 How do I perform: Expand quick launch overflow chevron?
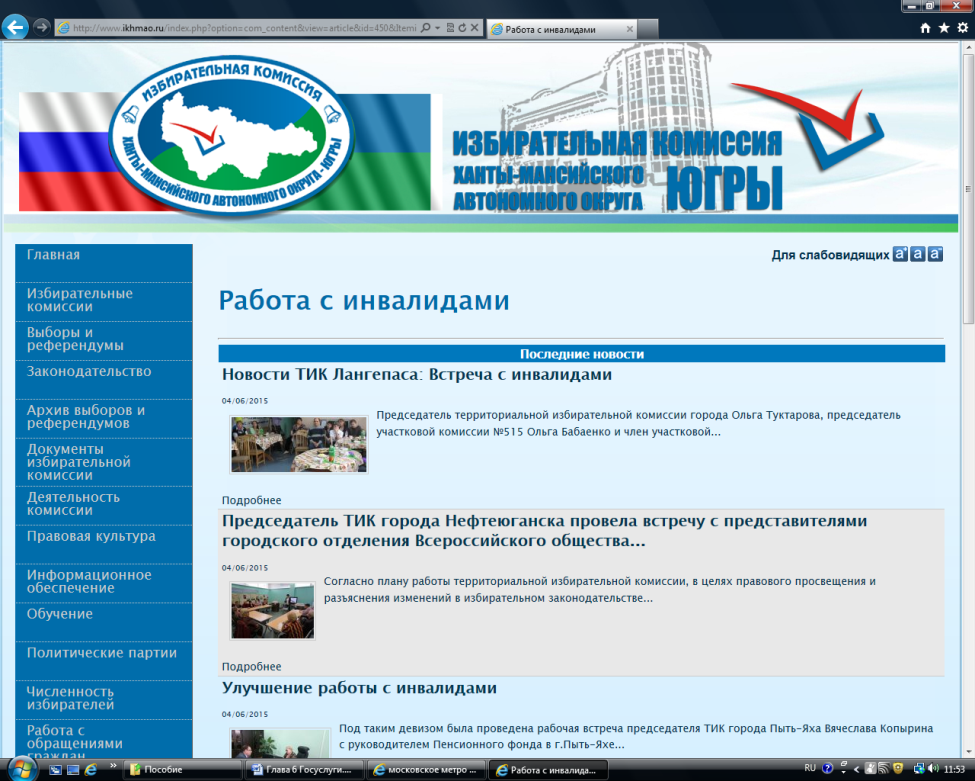[x=113, y=766]
